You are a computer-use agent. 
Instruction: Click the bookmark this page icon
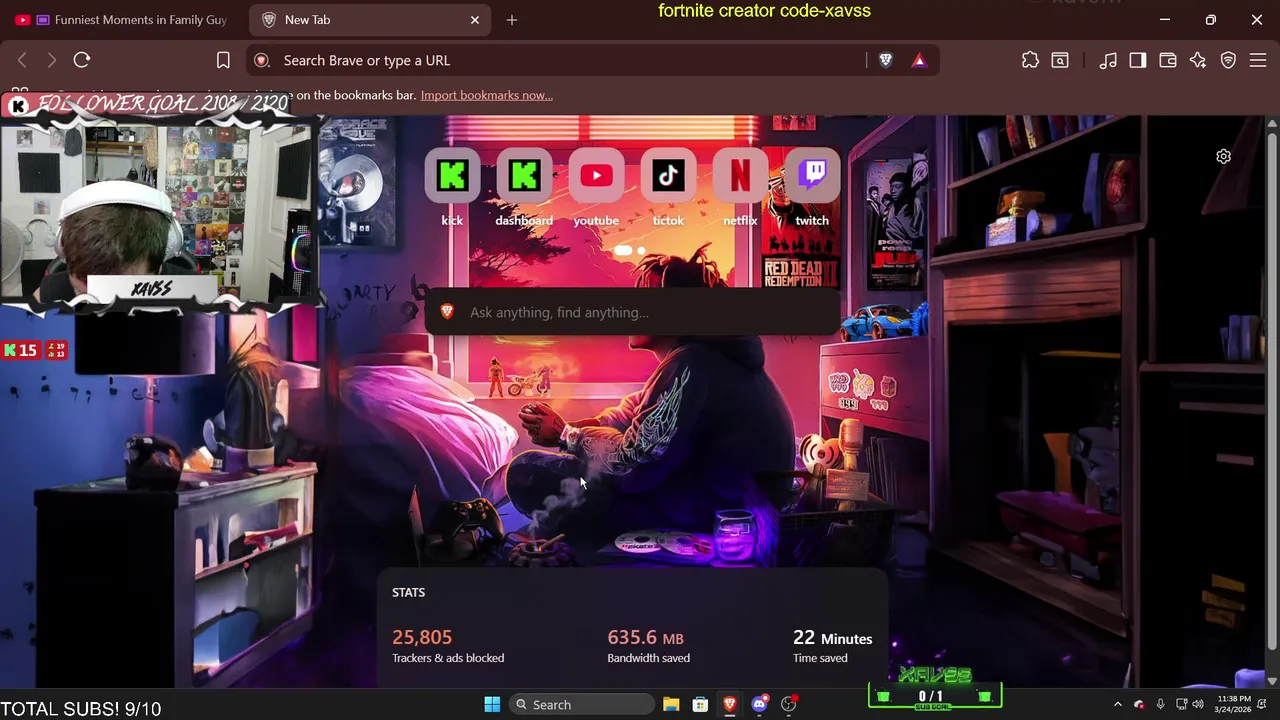(x=223, y=60)
